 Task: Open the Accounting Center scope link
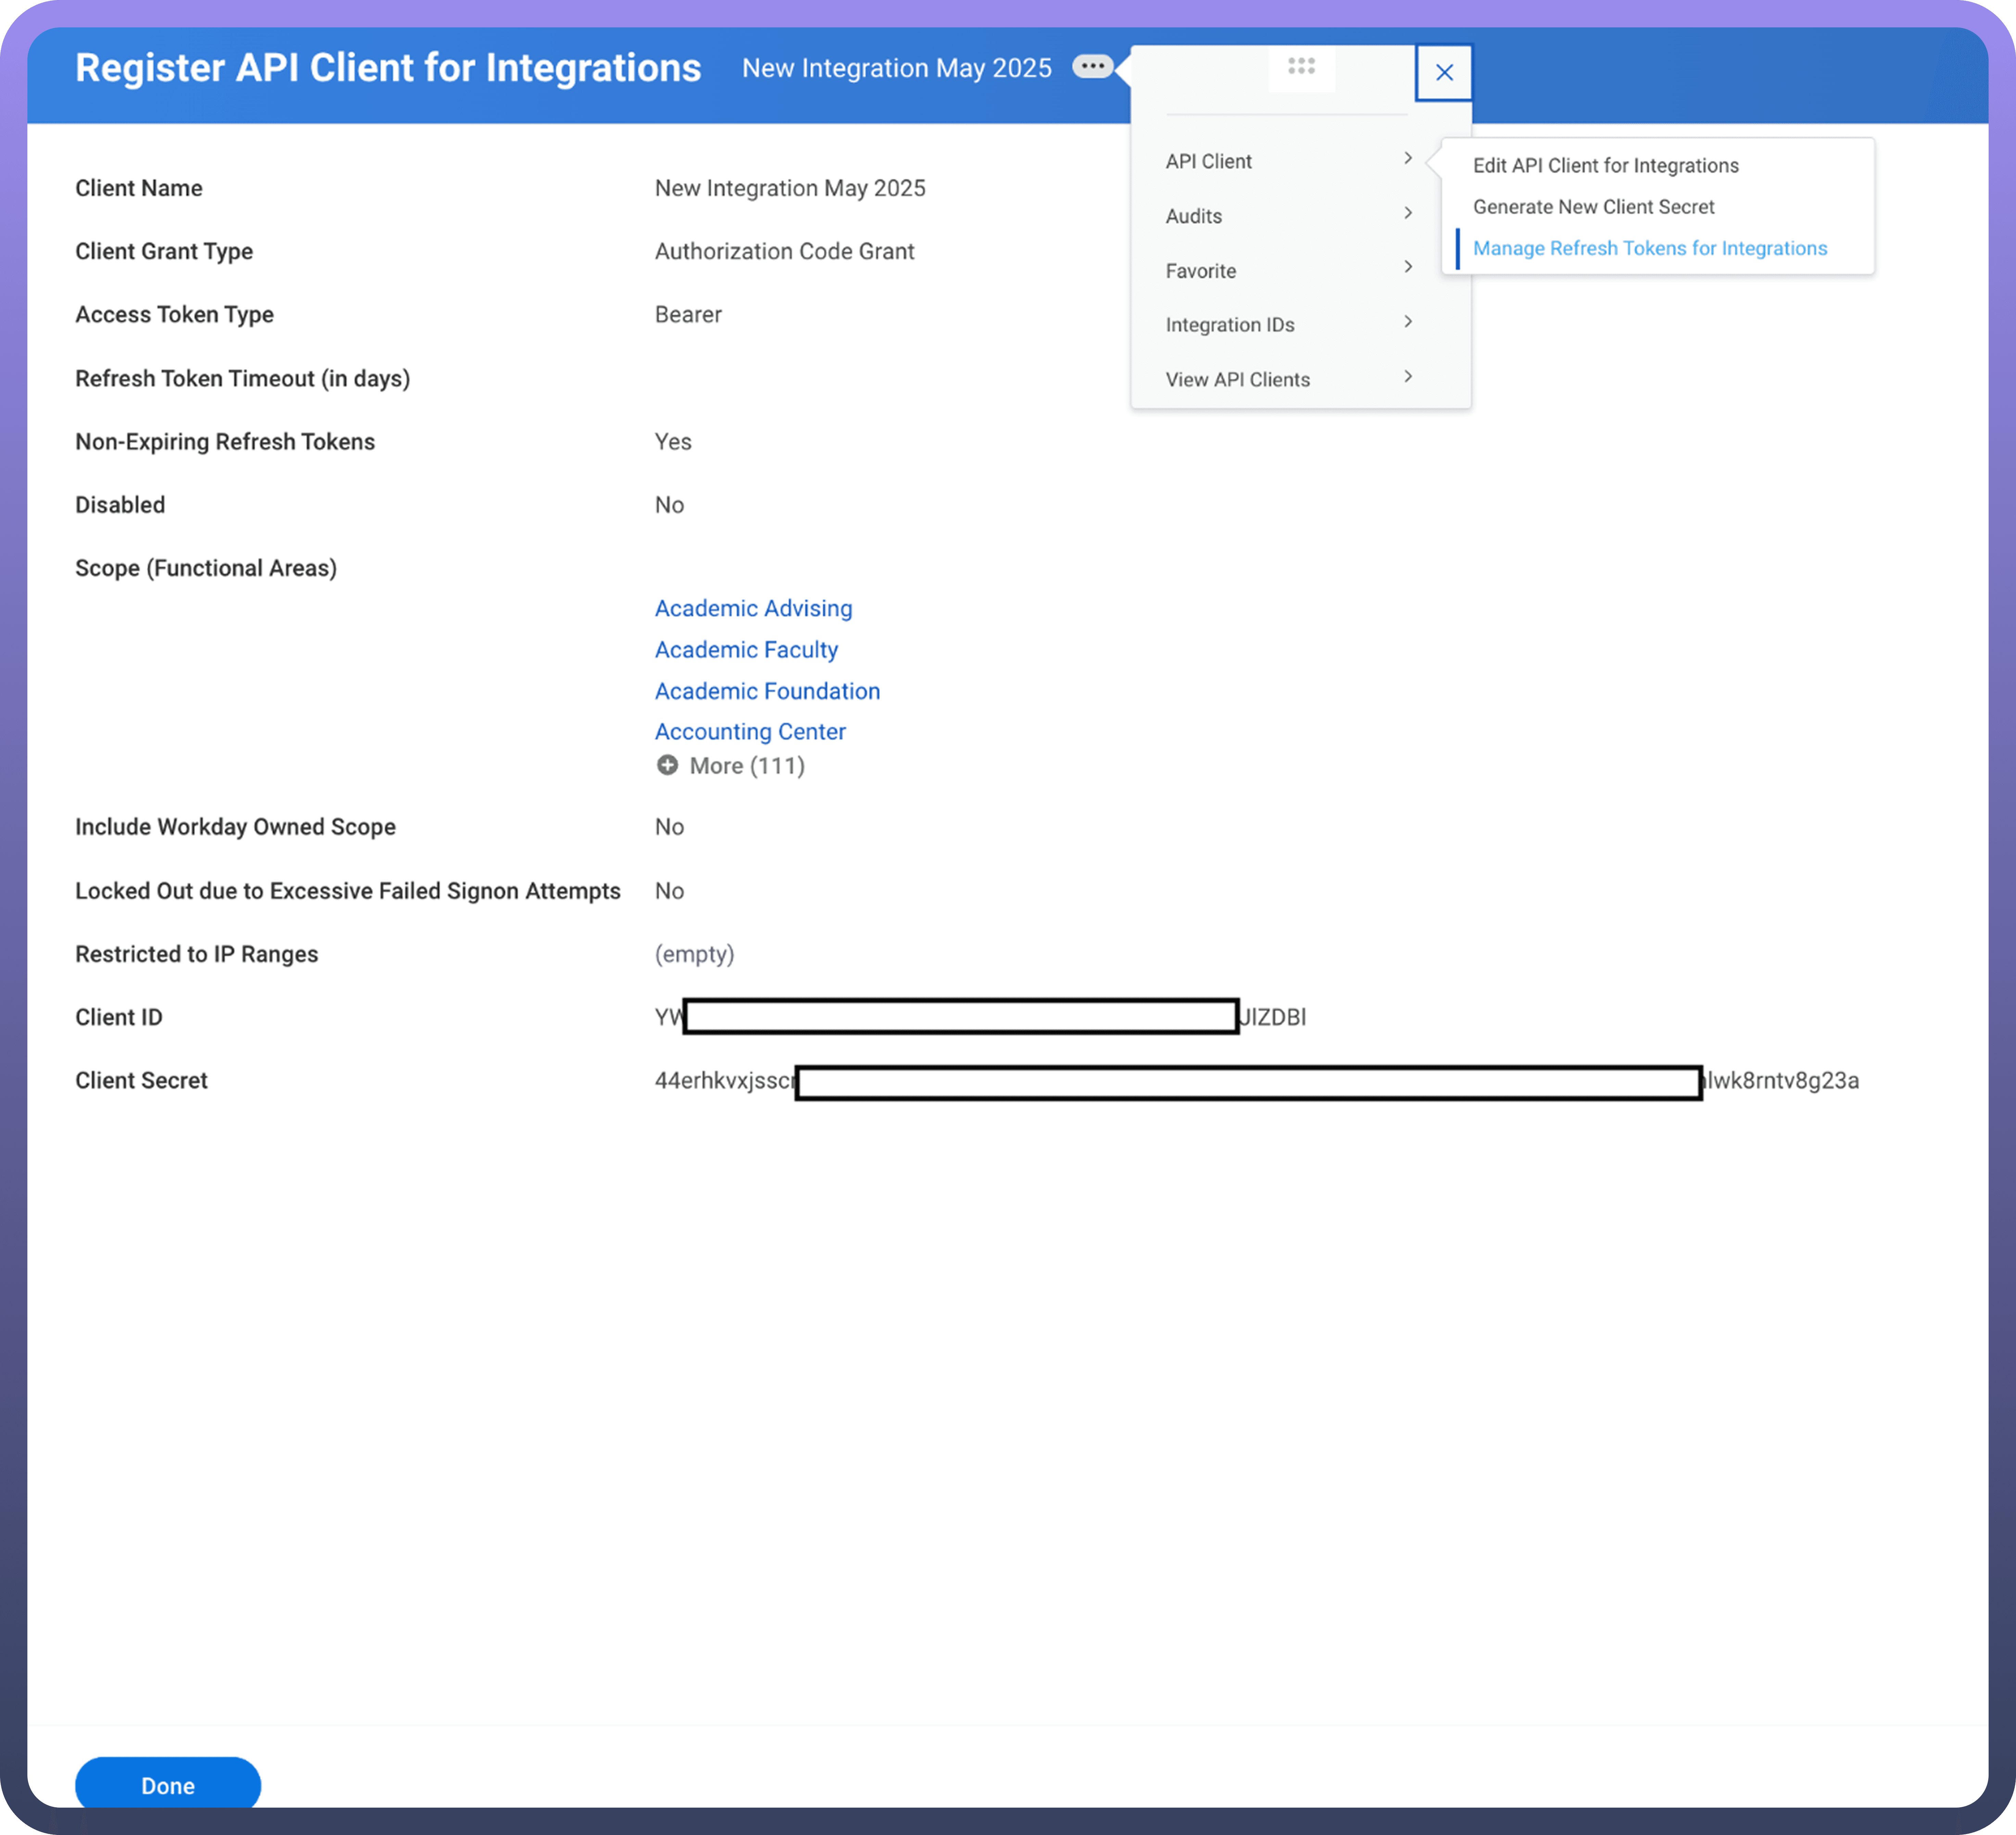(x=750, y=732)
